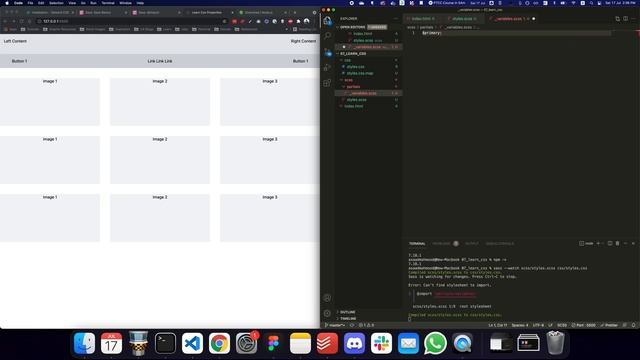Image resolution: width=640 pixels, height=360 pixels.
Task: Click the sync changes icon in status bar
Action: click(x=352, y=325)
